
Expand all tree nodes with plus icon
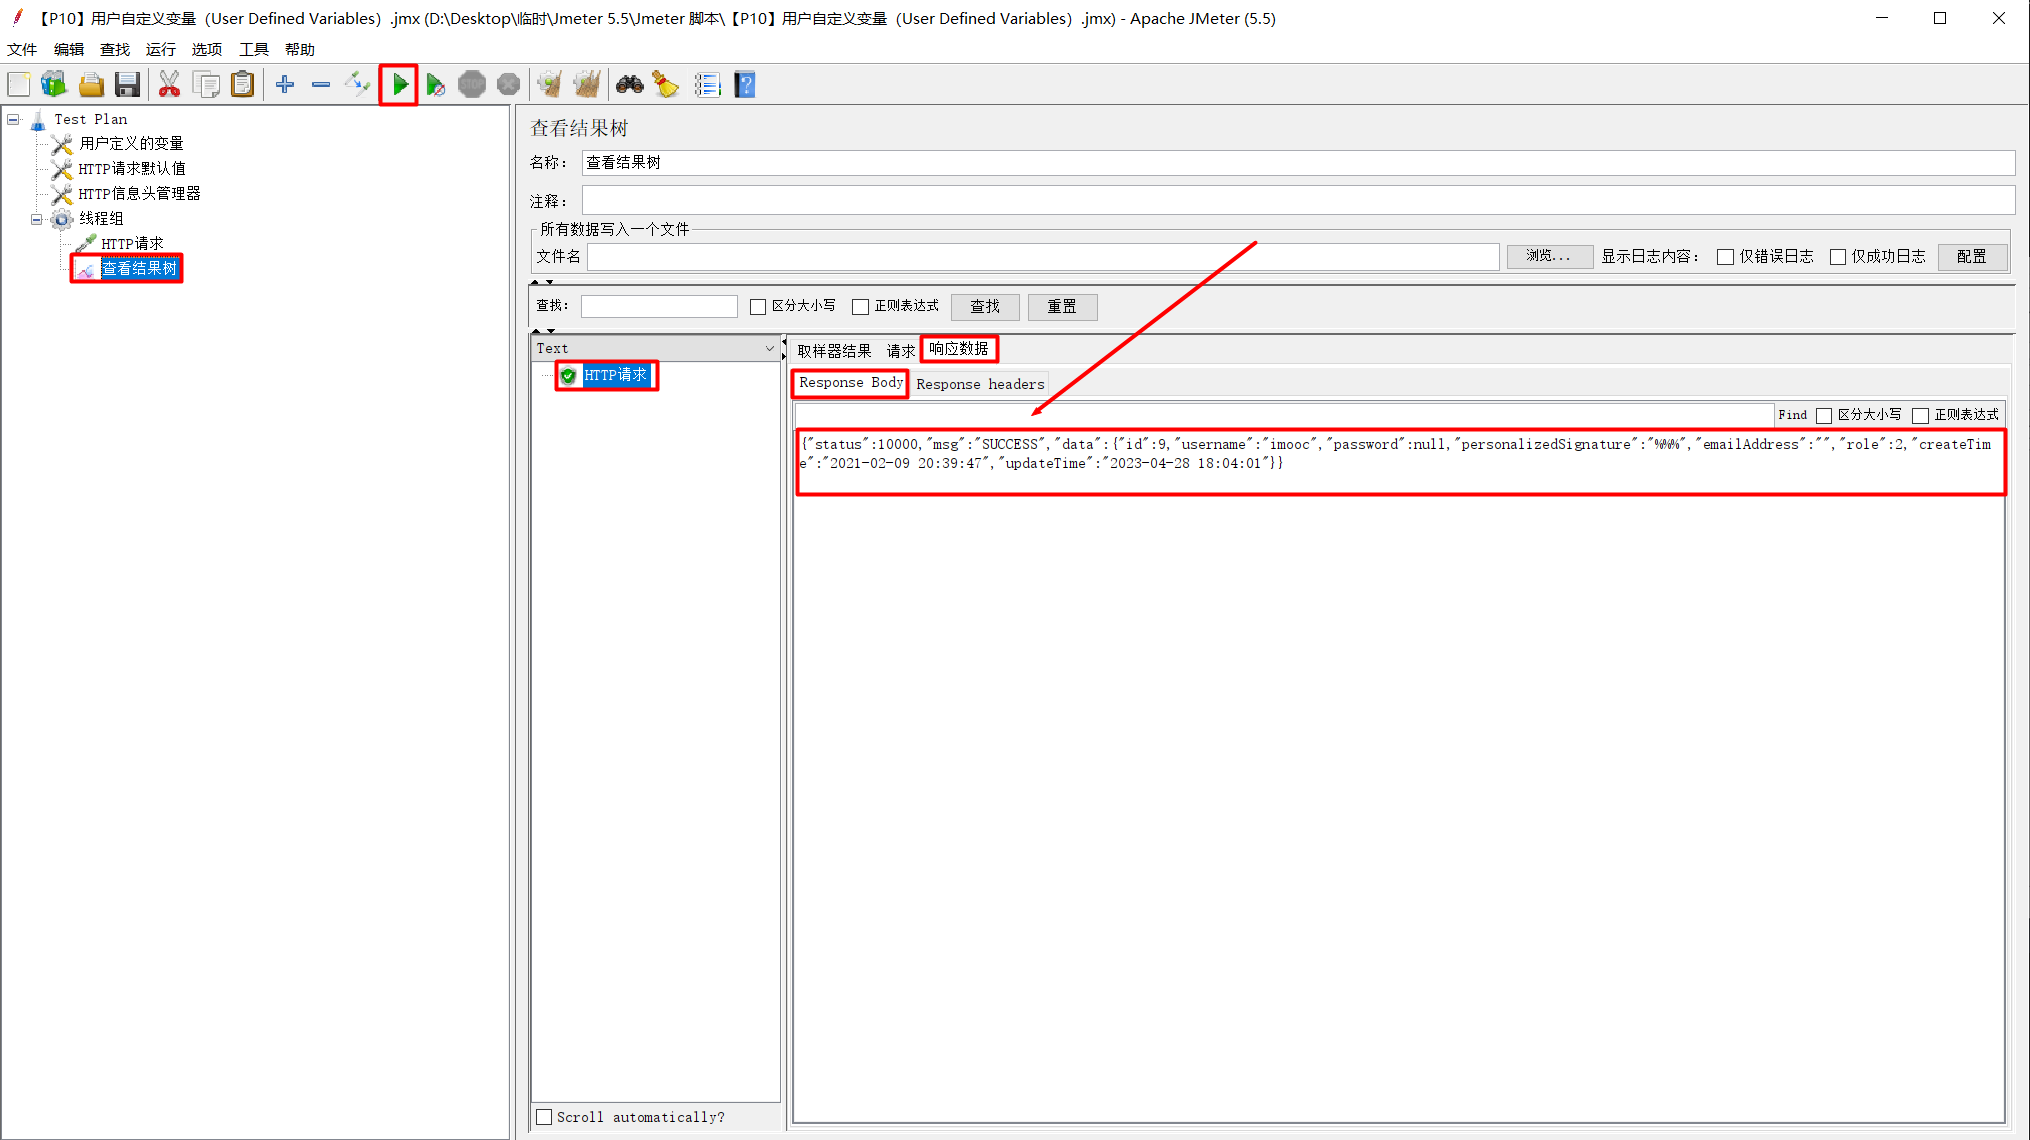285,85
